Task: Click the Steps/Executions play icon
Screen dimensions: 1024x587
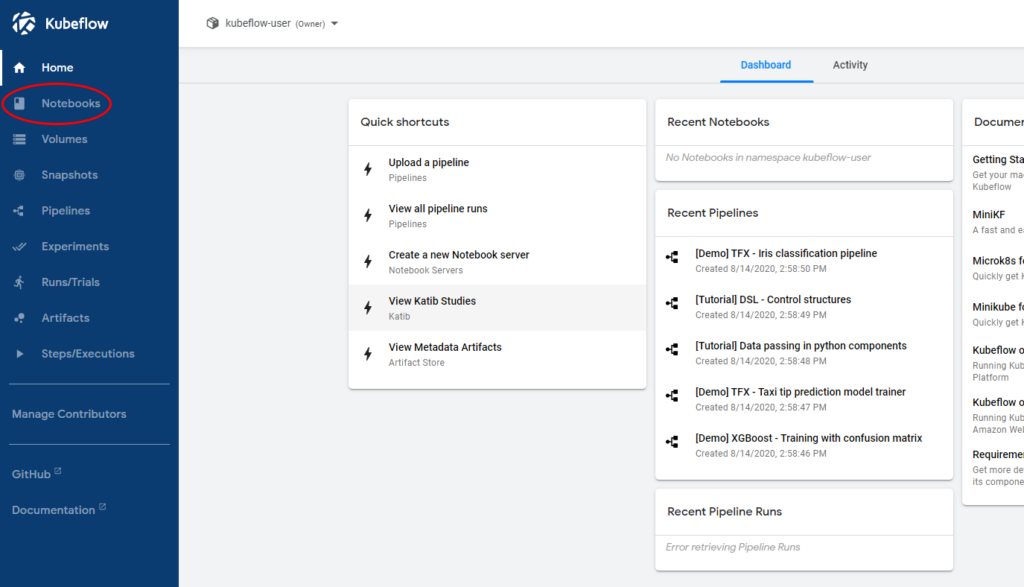Action: point(20,354)
